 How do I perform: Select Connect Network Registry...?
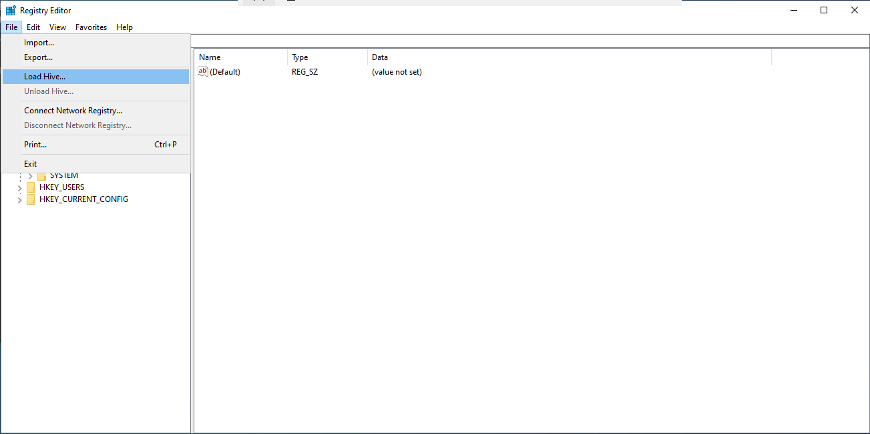click(x=95, y=110)
